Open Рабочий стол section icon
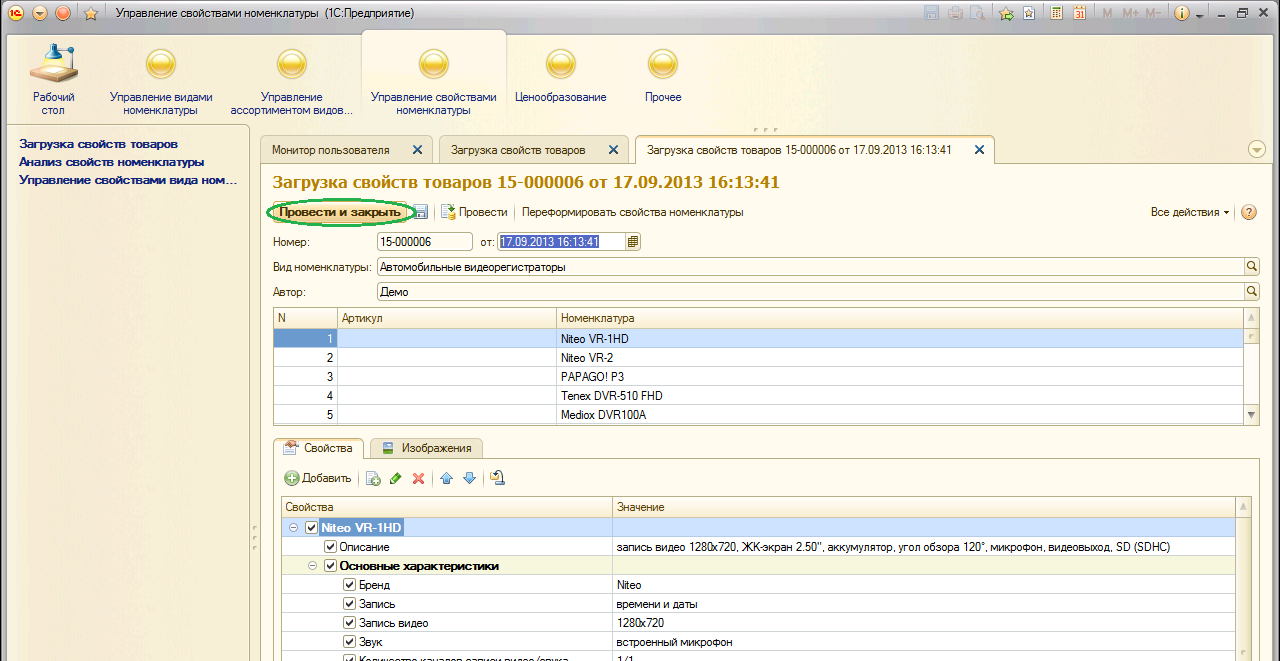1280x661 pixels. click(x=53, y=66)
